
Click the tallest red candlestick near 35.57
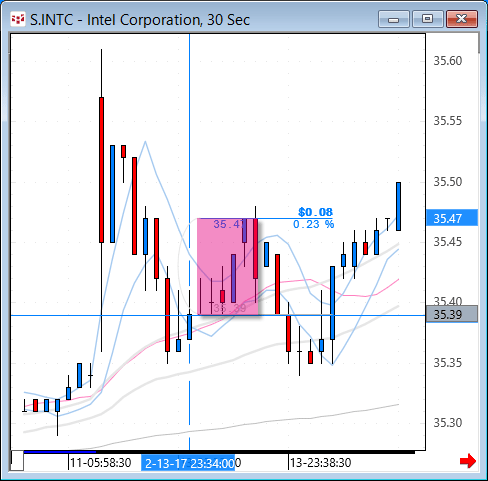click(x=101, y=170)
